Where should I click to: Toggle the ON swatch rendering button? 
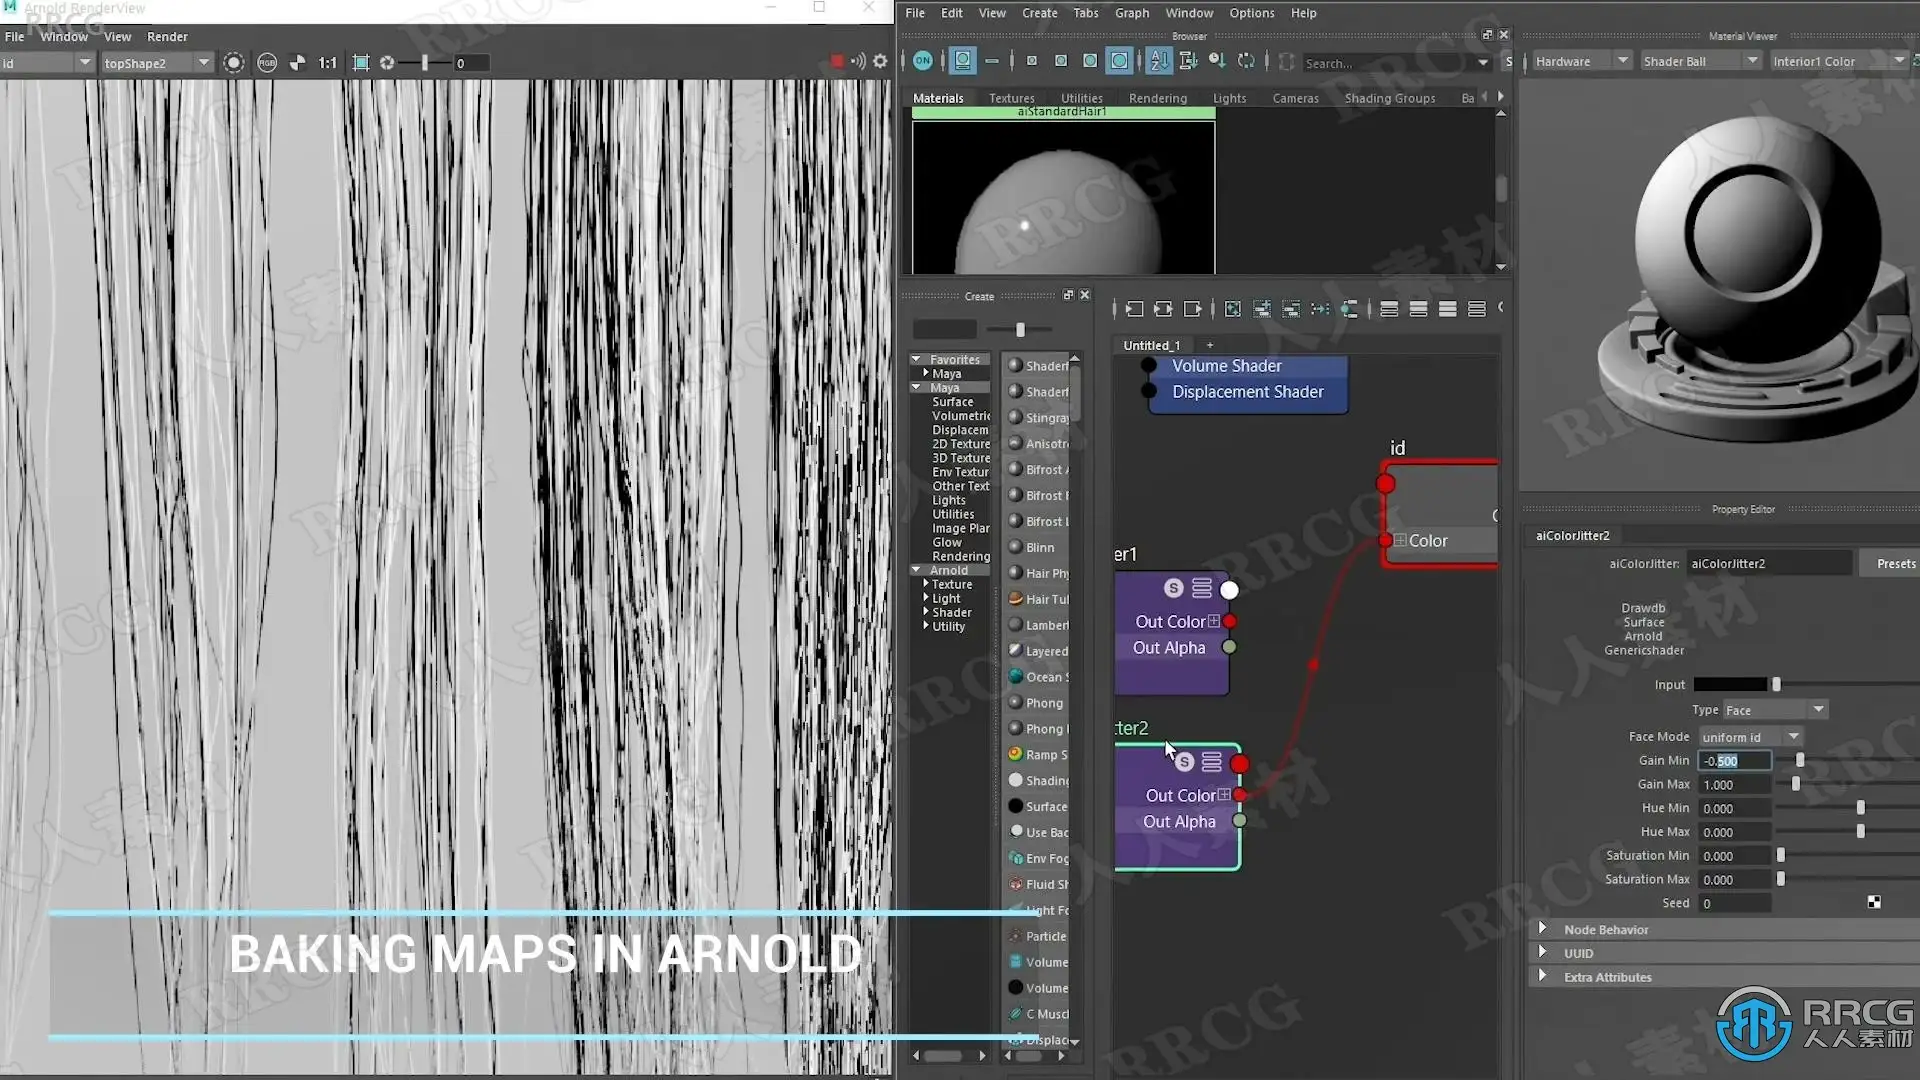point(922,61)
